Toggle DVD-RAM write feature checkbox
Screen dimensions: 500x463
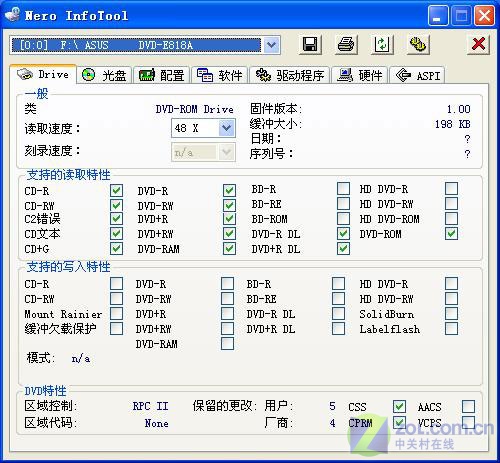(227, 344)
